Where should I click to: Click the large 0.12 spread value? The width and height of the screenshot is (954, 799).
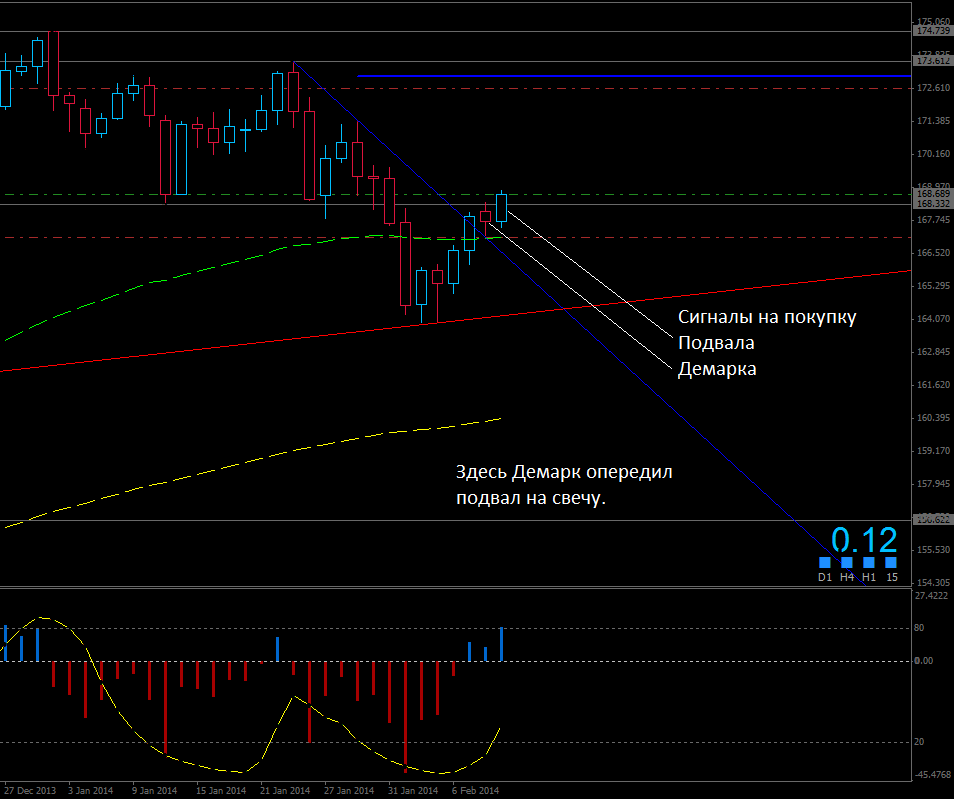[864, 540]
